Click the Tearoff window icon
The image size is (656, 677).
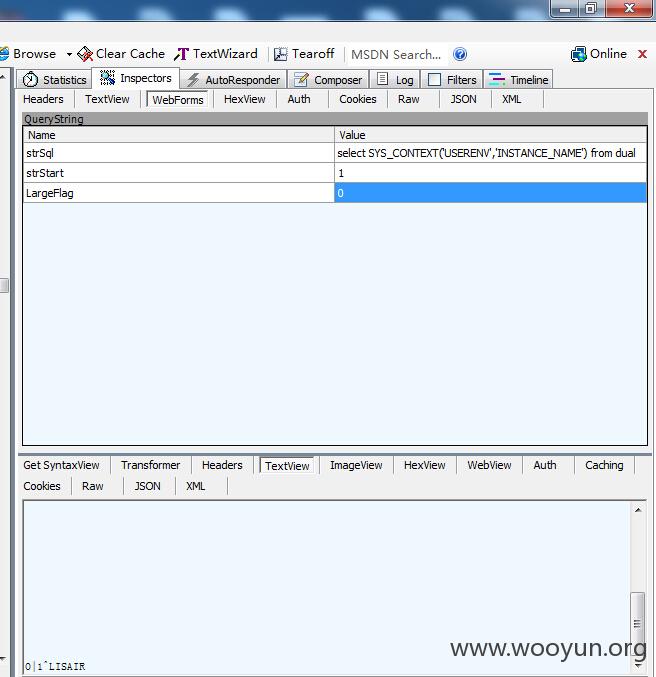point(281,54)
